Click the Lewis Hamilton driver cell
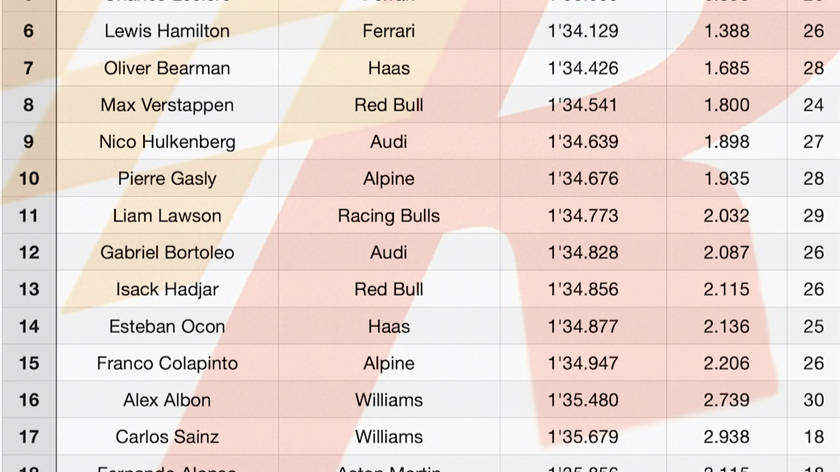This screenshot has height=472, width=840. [x=167, y=31]
